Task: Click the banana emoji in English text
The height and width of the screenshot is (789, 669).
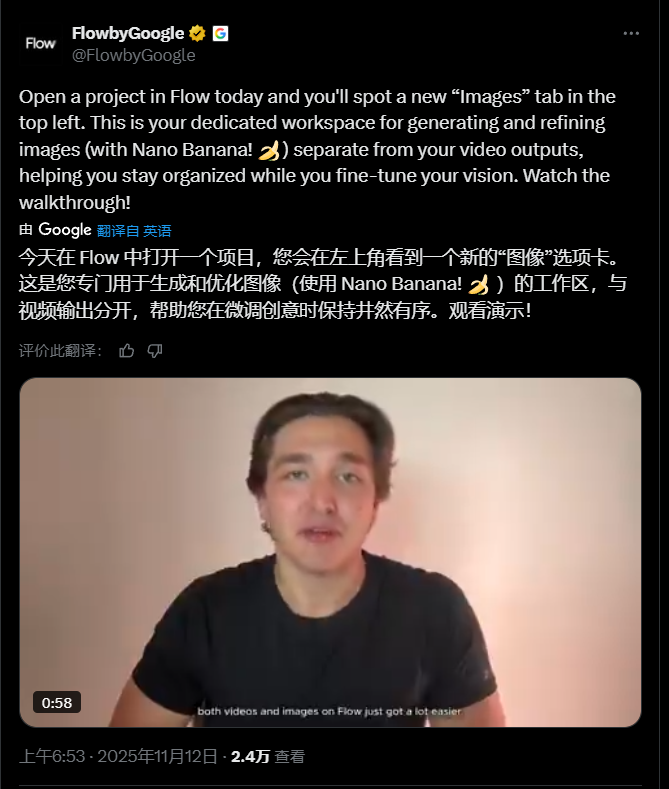Action: [269, 150]
